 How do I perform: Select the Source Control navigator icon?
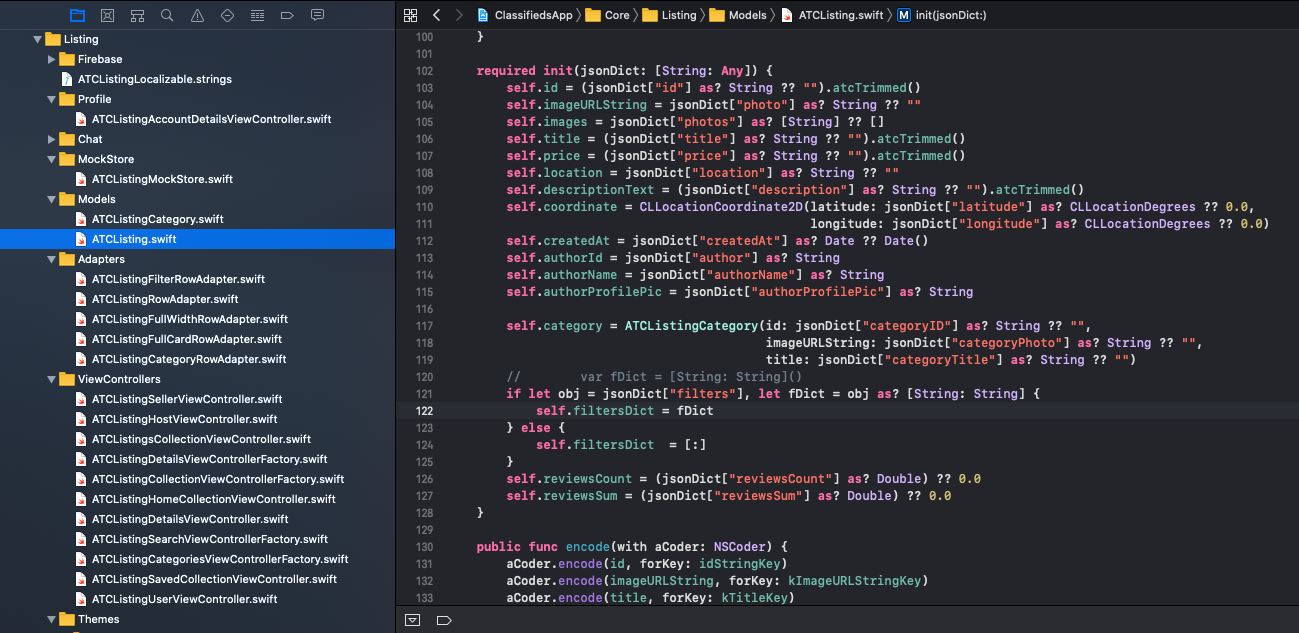(x=106, y=16)
